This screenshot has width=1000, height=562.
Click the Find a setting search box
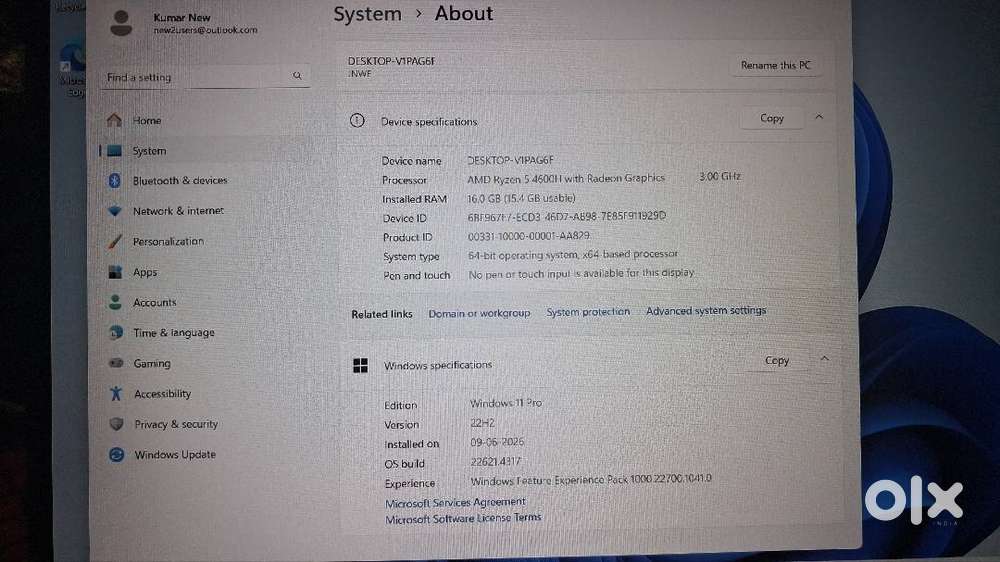pyautogui.click(x=205, y=77)
